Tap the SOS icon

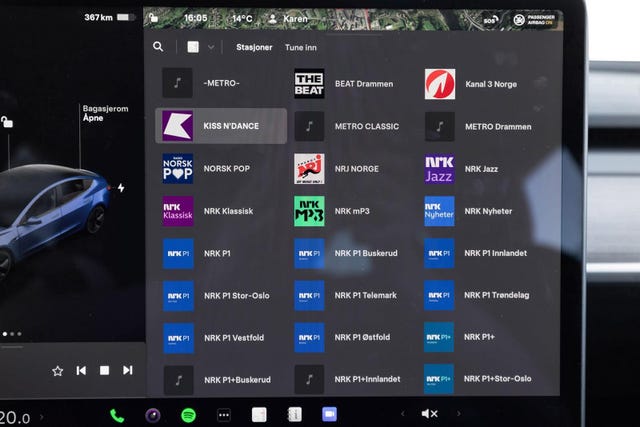(x=490, y=20)
